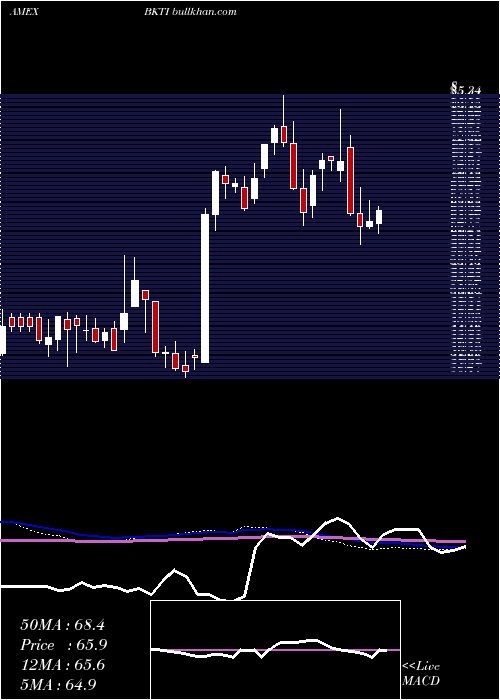Select the 50MA : 68.4 reading
Viewport: 500px width, 700px height.
point(62,625)
